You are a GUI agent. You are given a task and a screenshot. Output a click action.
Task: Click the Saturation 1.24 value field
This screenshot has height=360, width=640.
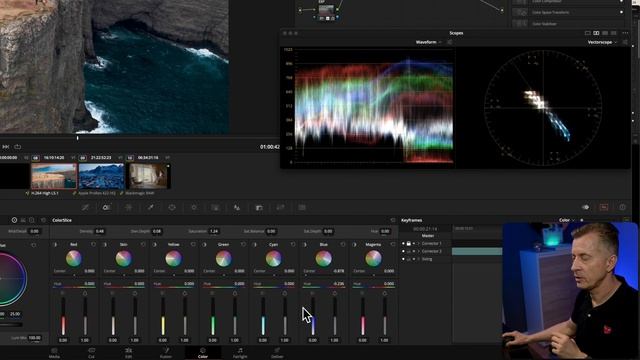click(x=214, y=231)
